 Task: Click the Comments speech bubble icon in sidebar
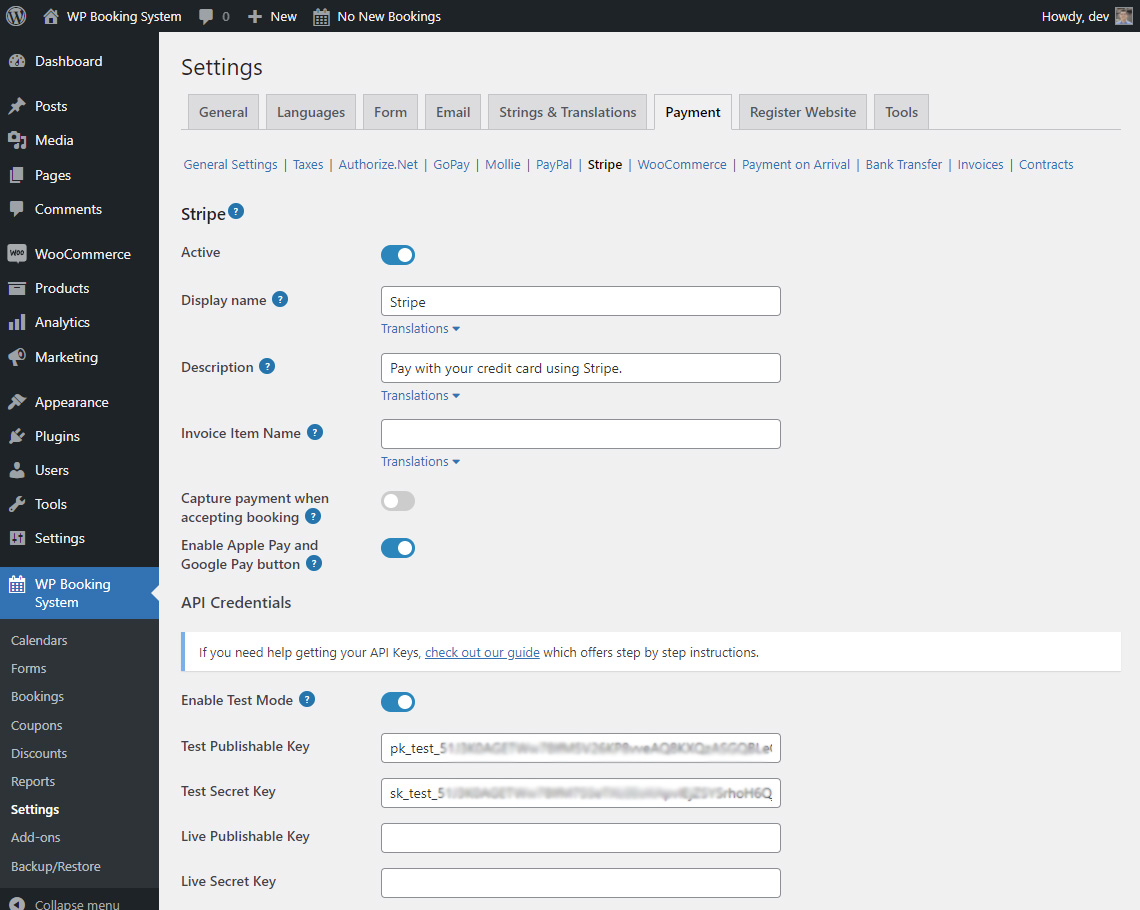(x=17, y=209)
